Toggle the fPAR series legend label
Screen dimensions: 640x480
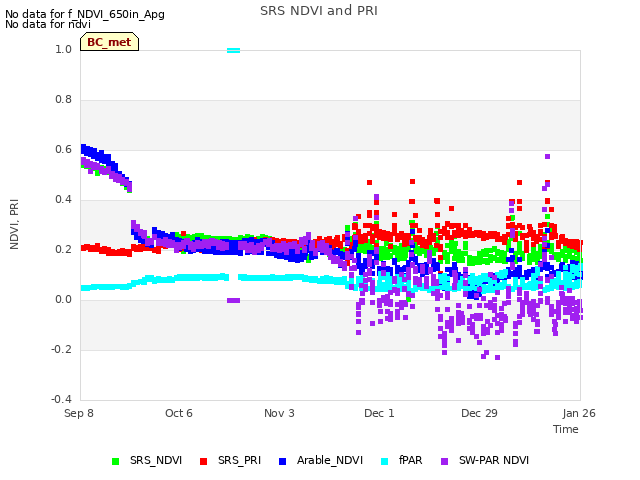[x=411, y=460]
